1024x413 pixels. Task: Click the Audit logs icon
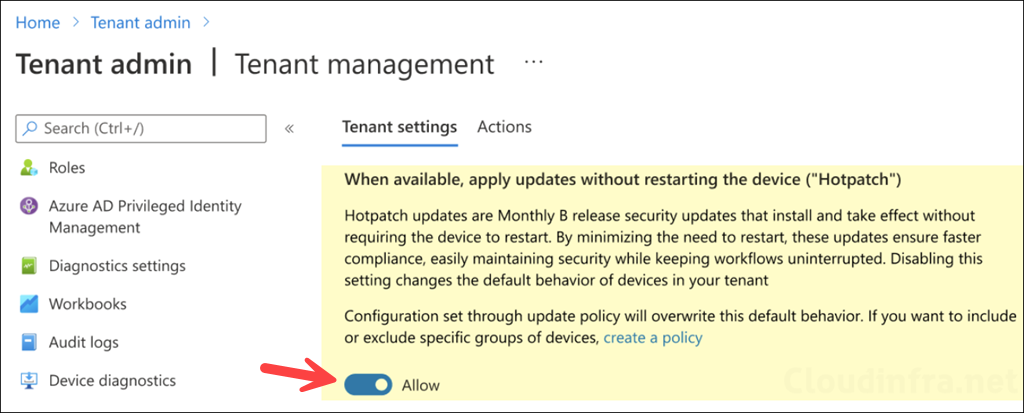tap(29, 342)
